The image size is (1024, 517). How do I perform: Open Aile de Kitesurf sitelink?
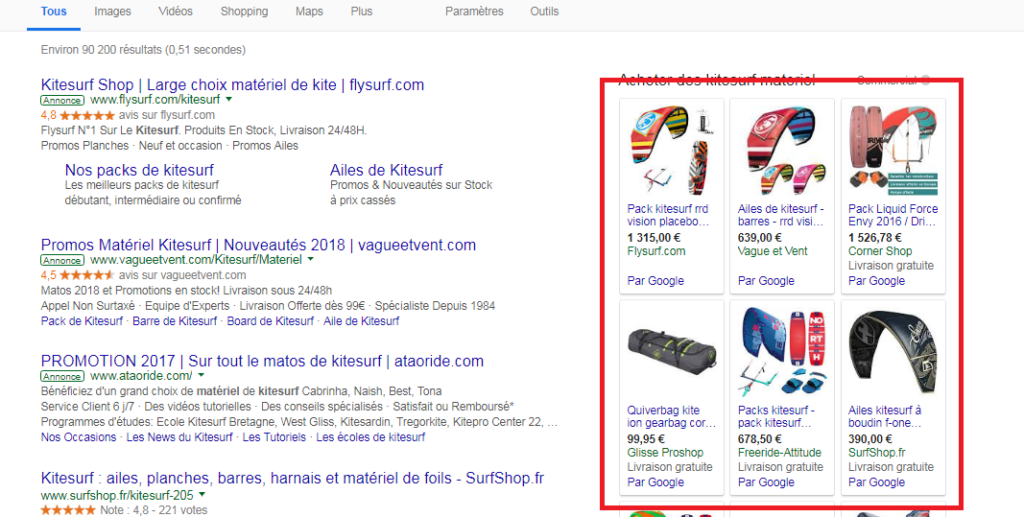(361, 321)
